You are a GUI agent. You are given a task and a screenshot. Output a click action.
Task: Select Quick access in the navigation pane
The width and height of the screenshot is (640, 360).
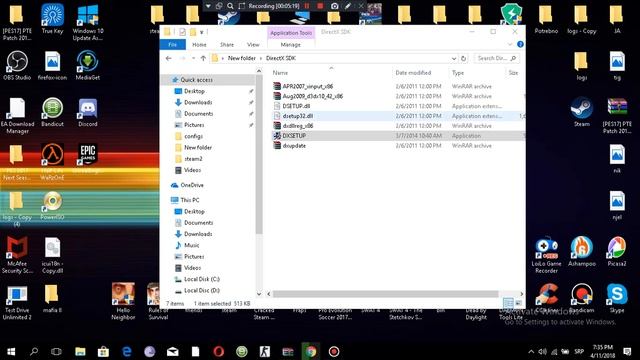click(x=196, y=80)
